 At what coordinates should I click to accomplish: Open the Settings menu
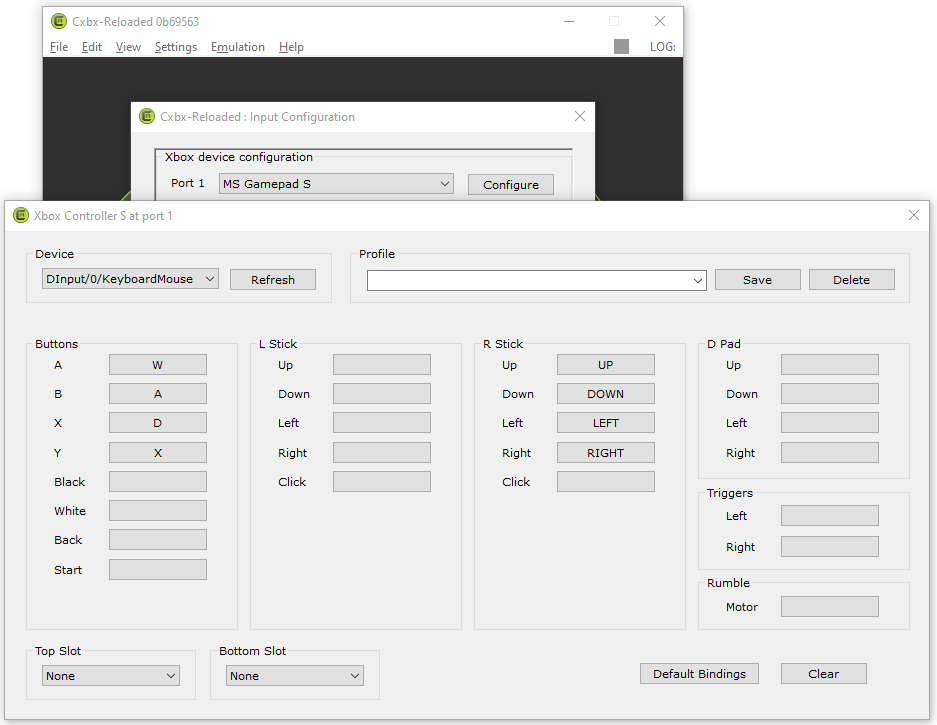click(175, 47)
